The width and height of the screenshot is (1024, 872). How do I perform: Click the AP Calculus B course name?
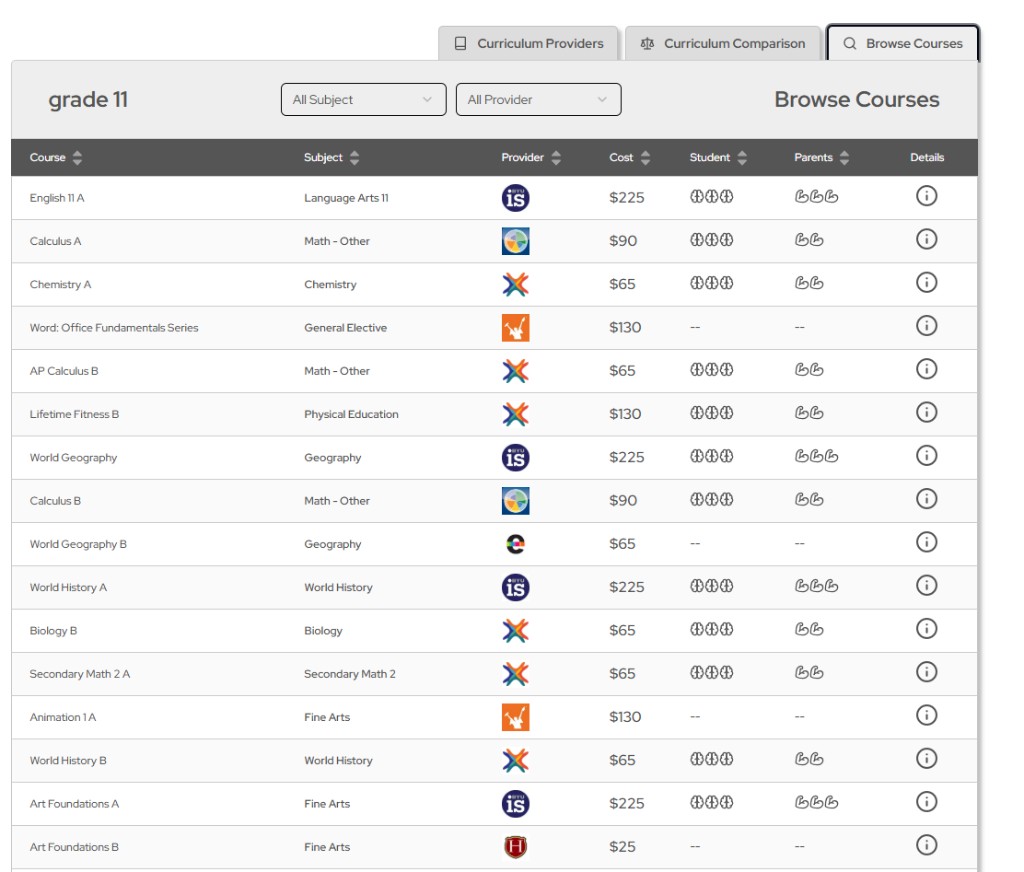pyautogui.click(x=64, y=371)
